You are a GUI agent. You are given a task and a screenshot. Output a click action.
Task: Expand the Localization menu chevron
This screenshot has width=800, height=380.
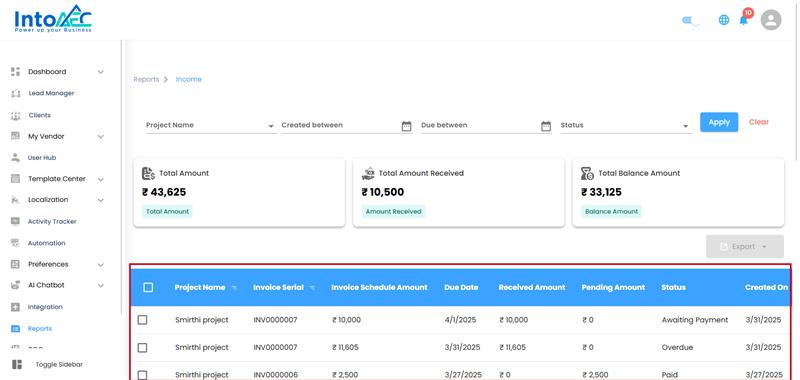point(101,200)
